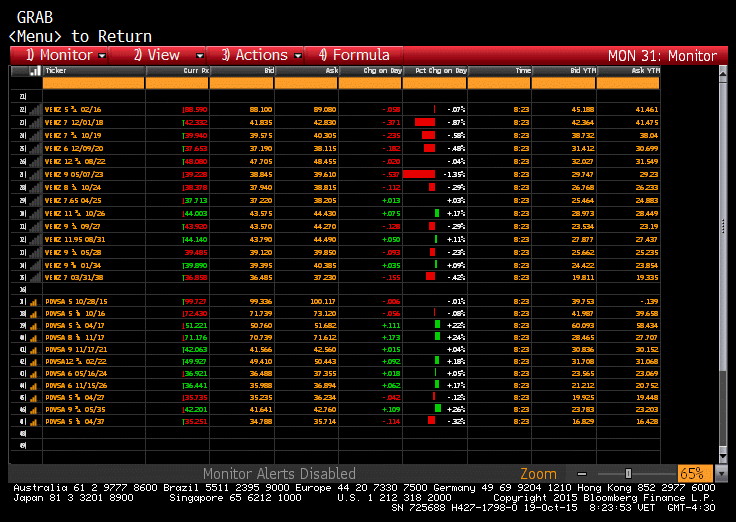Click the Bid YTM column header
Viewport: 736px width, 522px height.
pos(564,71)
